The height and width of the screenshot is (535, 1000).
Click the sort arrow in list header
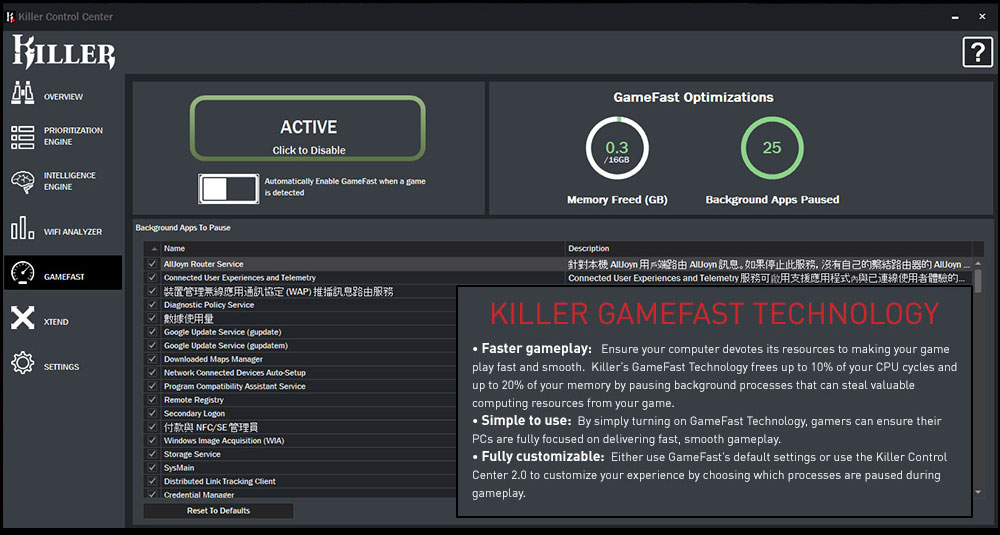[154, 249]
